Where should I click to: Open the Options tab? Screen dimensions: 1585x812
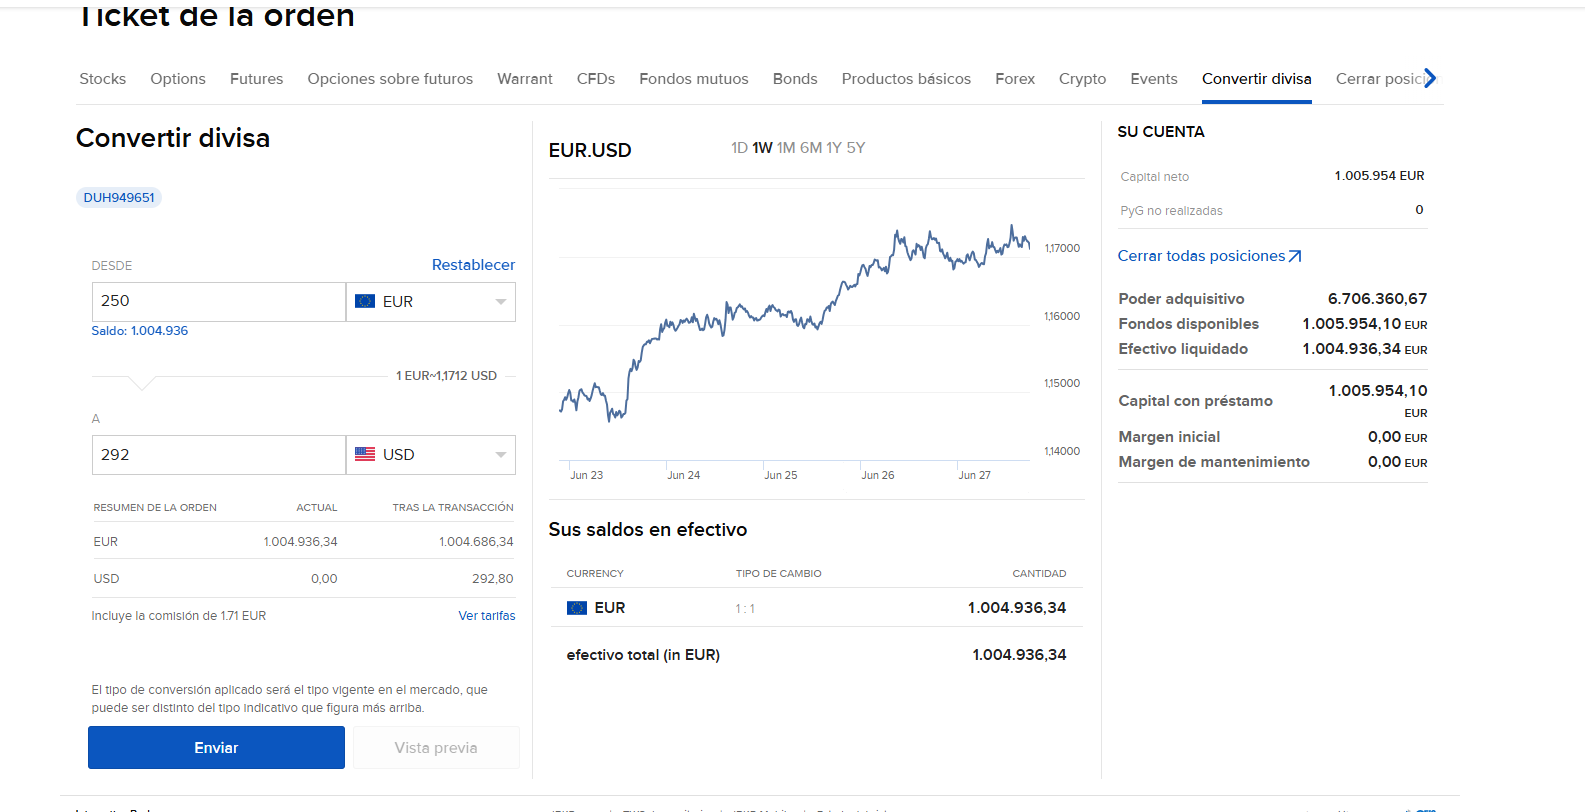point(178,79)
